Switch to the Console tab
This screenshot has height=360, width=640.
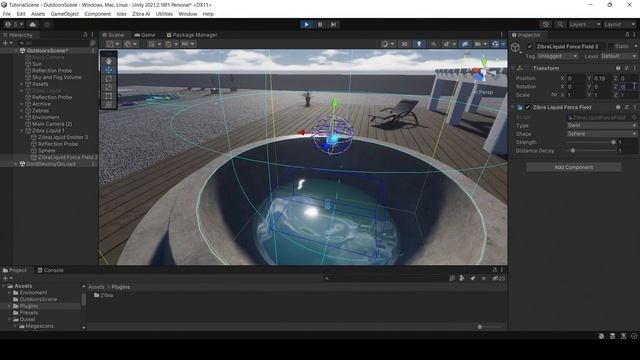[x=50, y=270]
